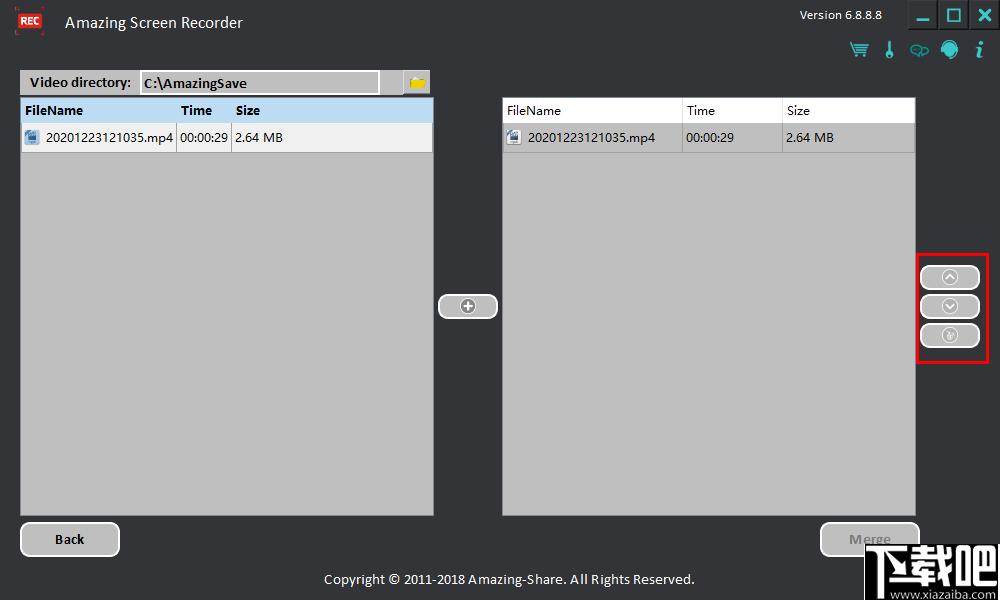
Task: Click the REC logo icon
Action: (29, 21)
